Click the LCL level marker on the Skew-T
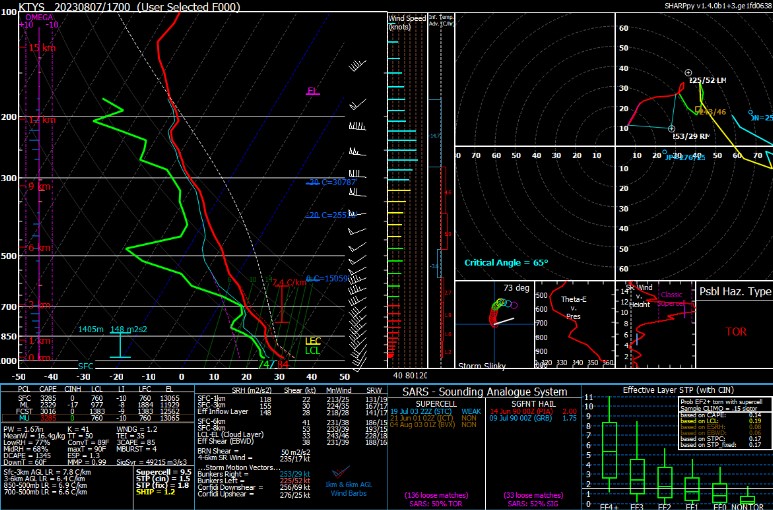Viewport: 773px width, 510px height. (312, 351)
